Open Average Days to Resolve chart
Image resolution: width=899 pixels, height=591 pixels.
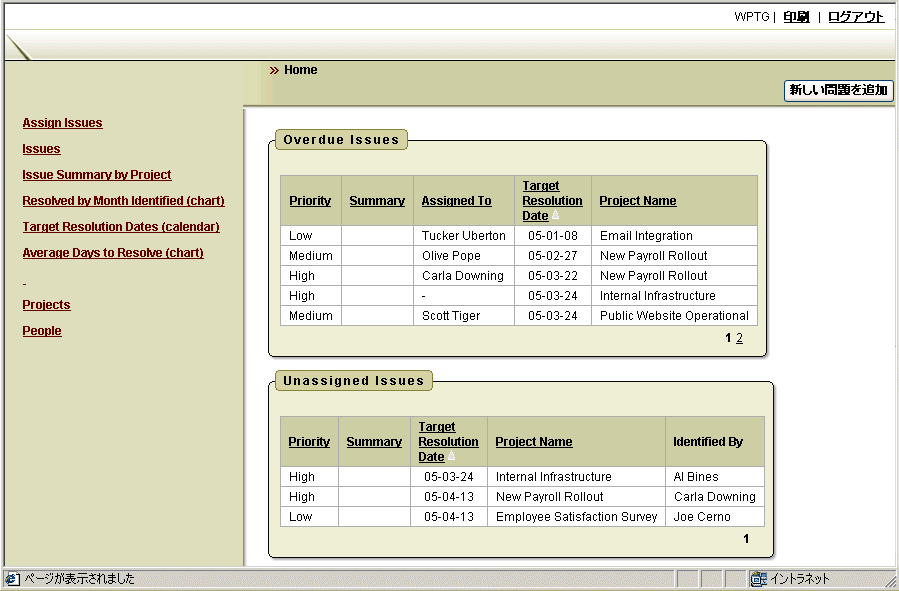113,253
